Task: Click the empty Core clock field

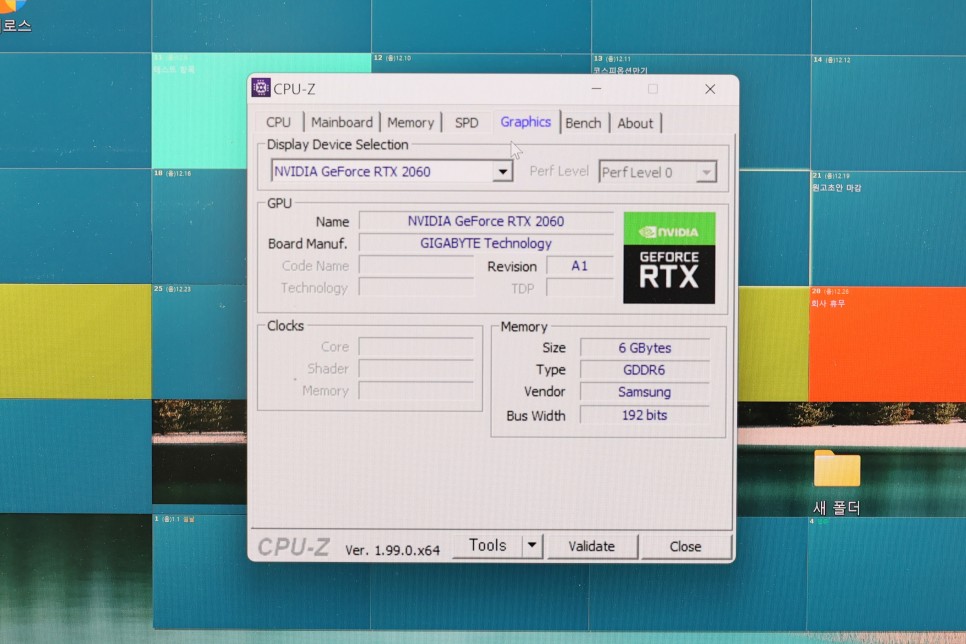Action: (x=416, y=347)
